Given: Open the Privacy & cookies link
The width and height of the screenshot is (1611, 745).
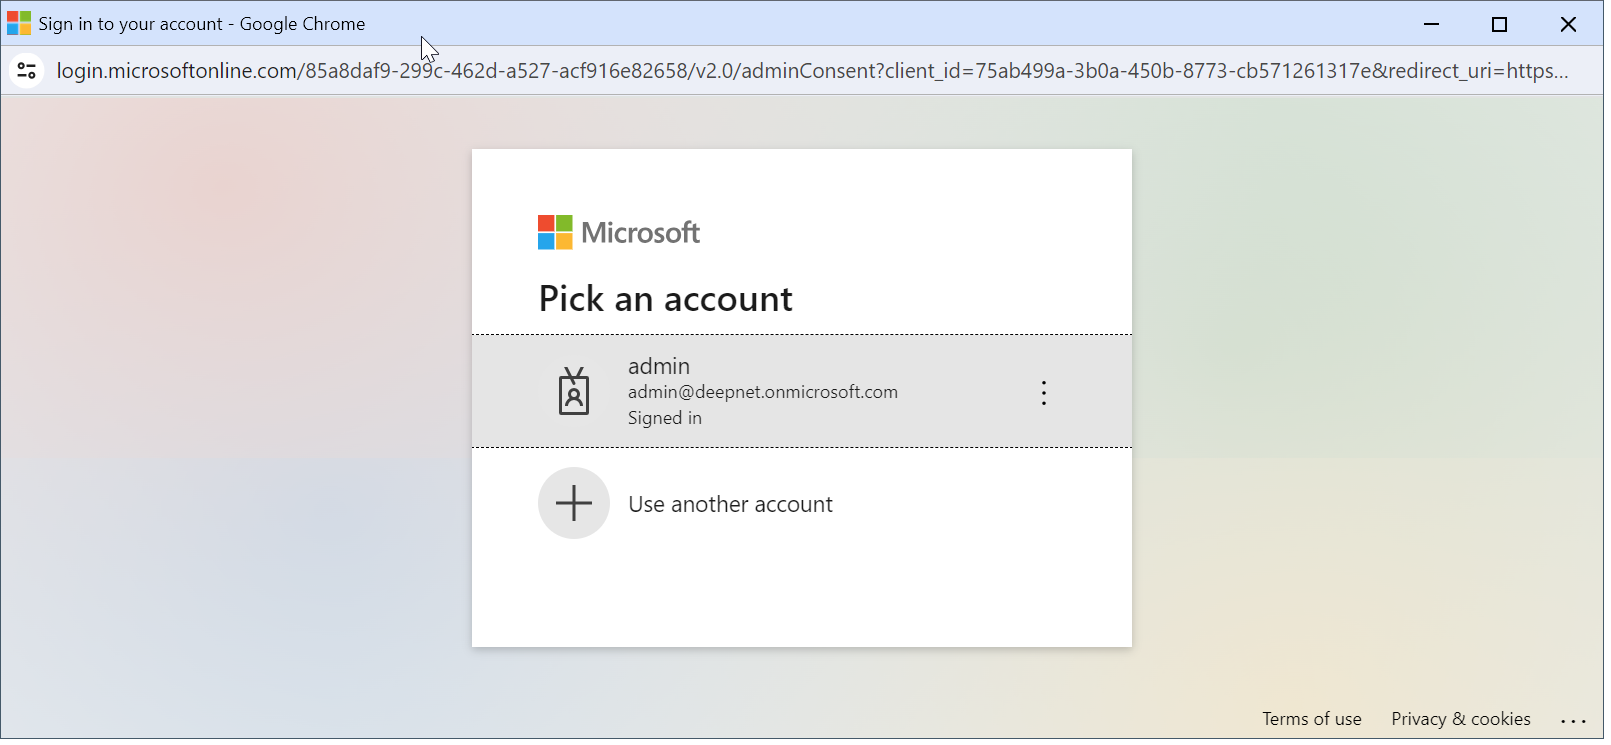Looking at the screenshot, I should [1460, 719].
